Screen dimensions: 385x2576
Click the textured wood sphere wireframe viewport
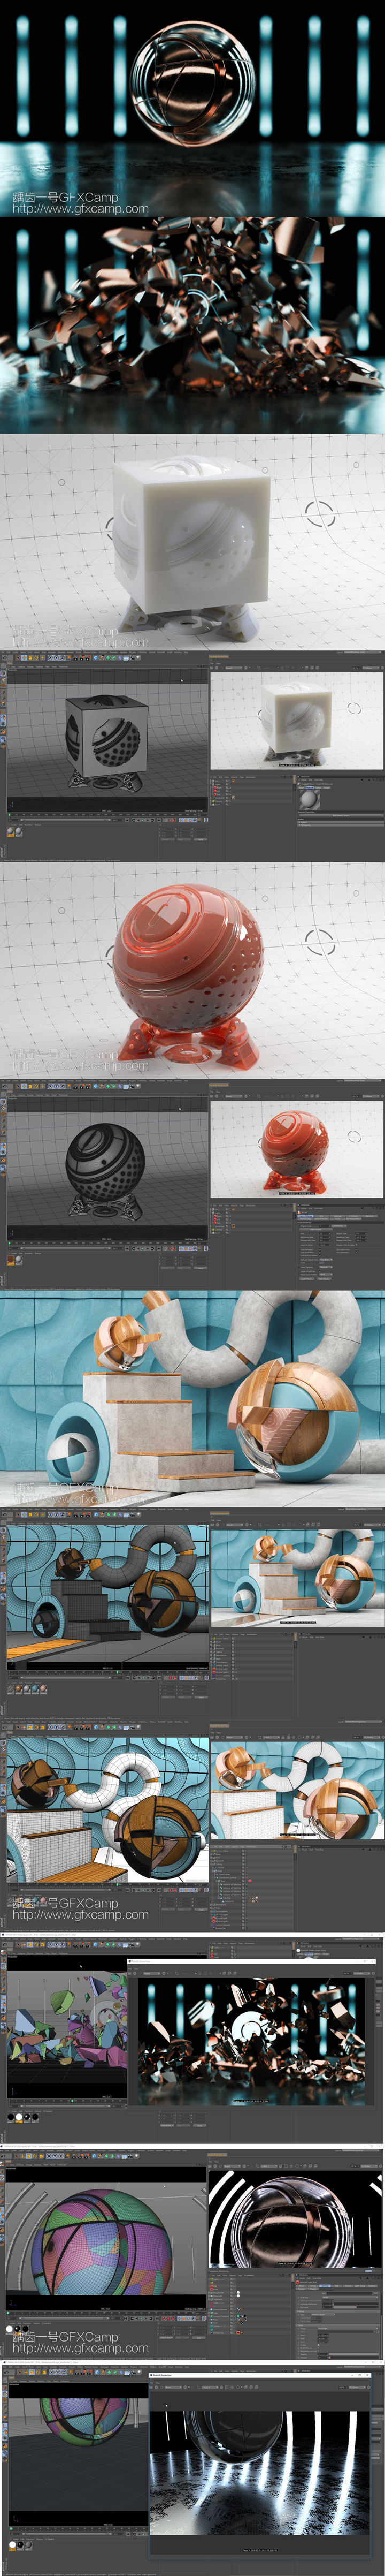point(107,1809)
